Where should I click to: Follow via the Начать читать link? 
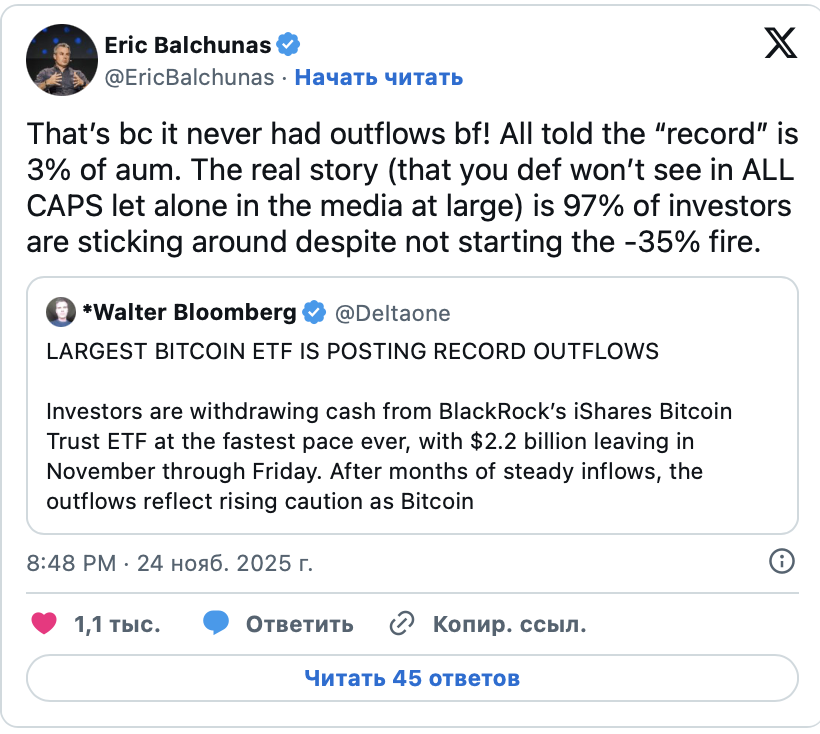pos(378,78)
